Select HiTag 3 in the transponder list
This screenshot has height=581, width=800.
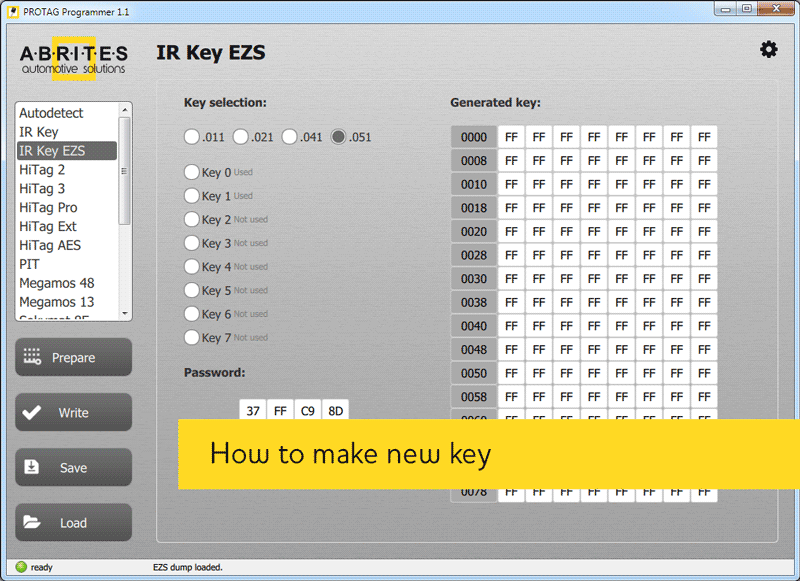click(67, 188)
